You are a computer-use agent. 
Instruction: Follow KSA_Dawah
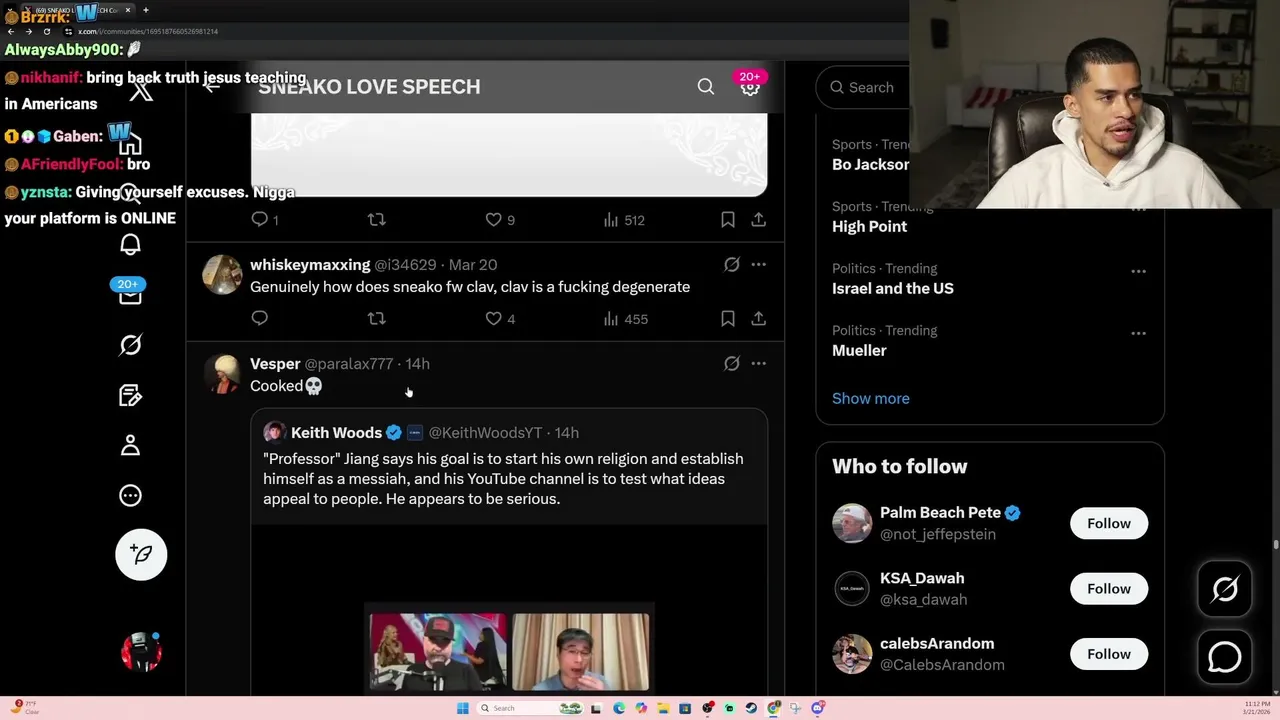(1109, 589)
